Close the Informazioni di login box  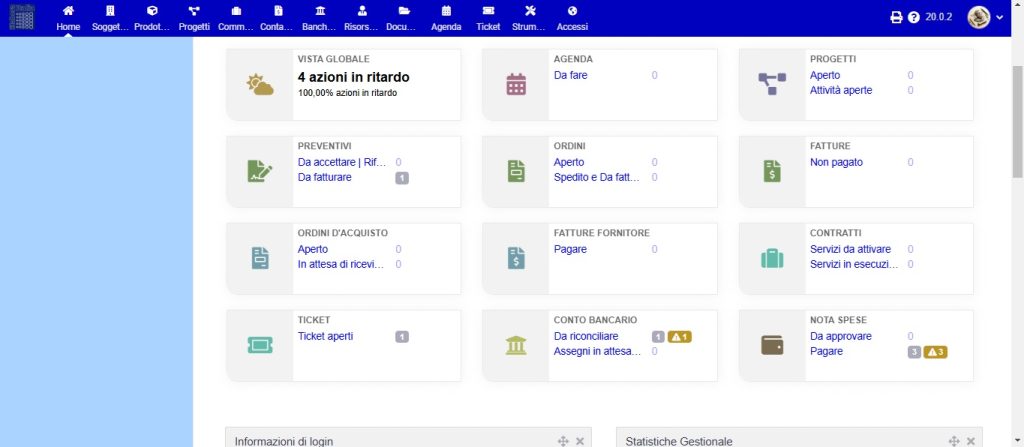(579, 441)
